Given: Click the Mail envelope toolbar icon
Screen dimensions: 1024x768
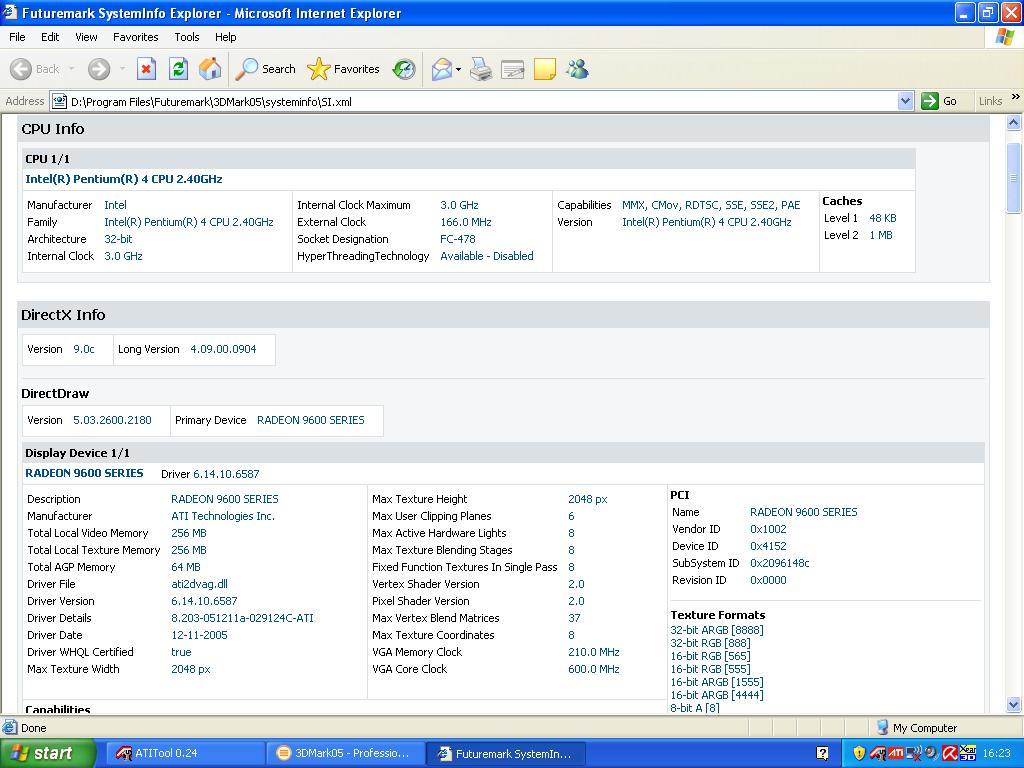Looking at the screenshot, I should [442, 69].
